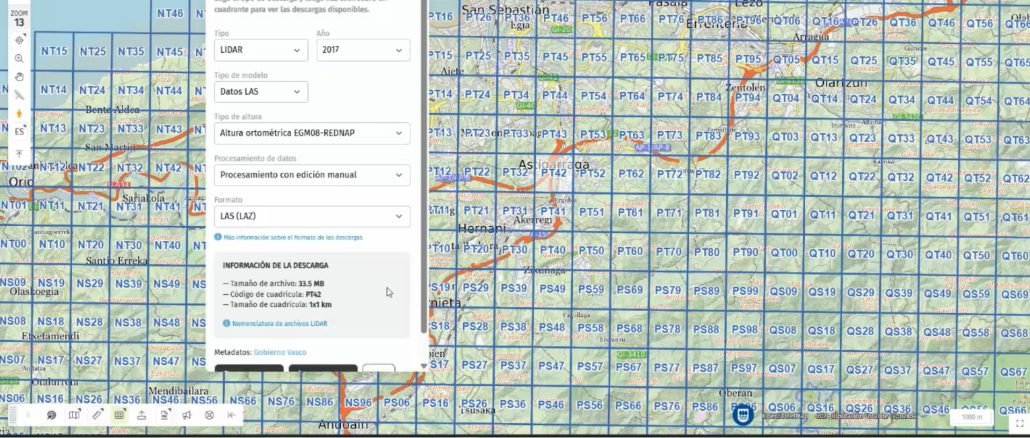Click the upload file icon
The image size is (1030, 438).
(x=141, y=415)
